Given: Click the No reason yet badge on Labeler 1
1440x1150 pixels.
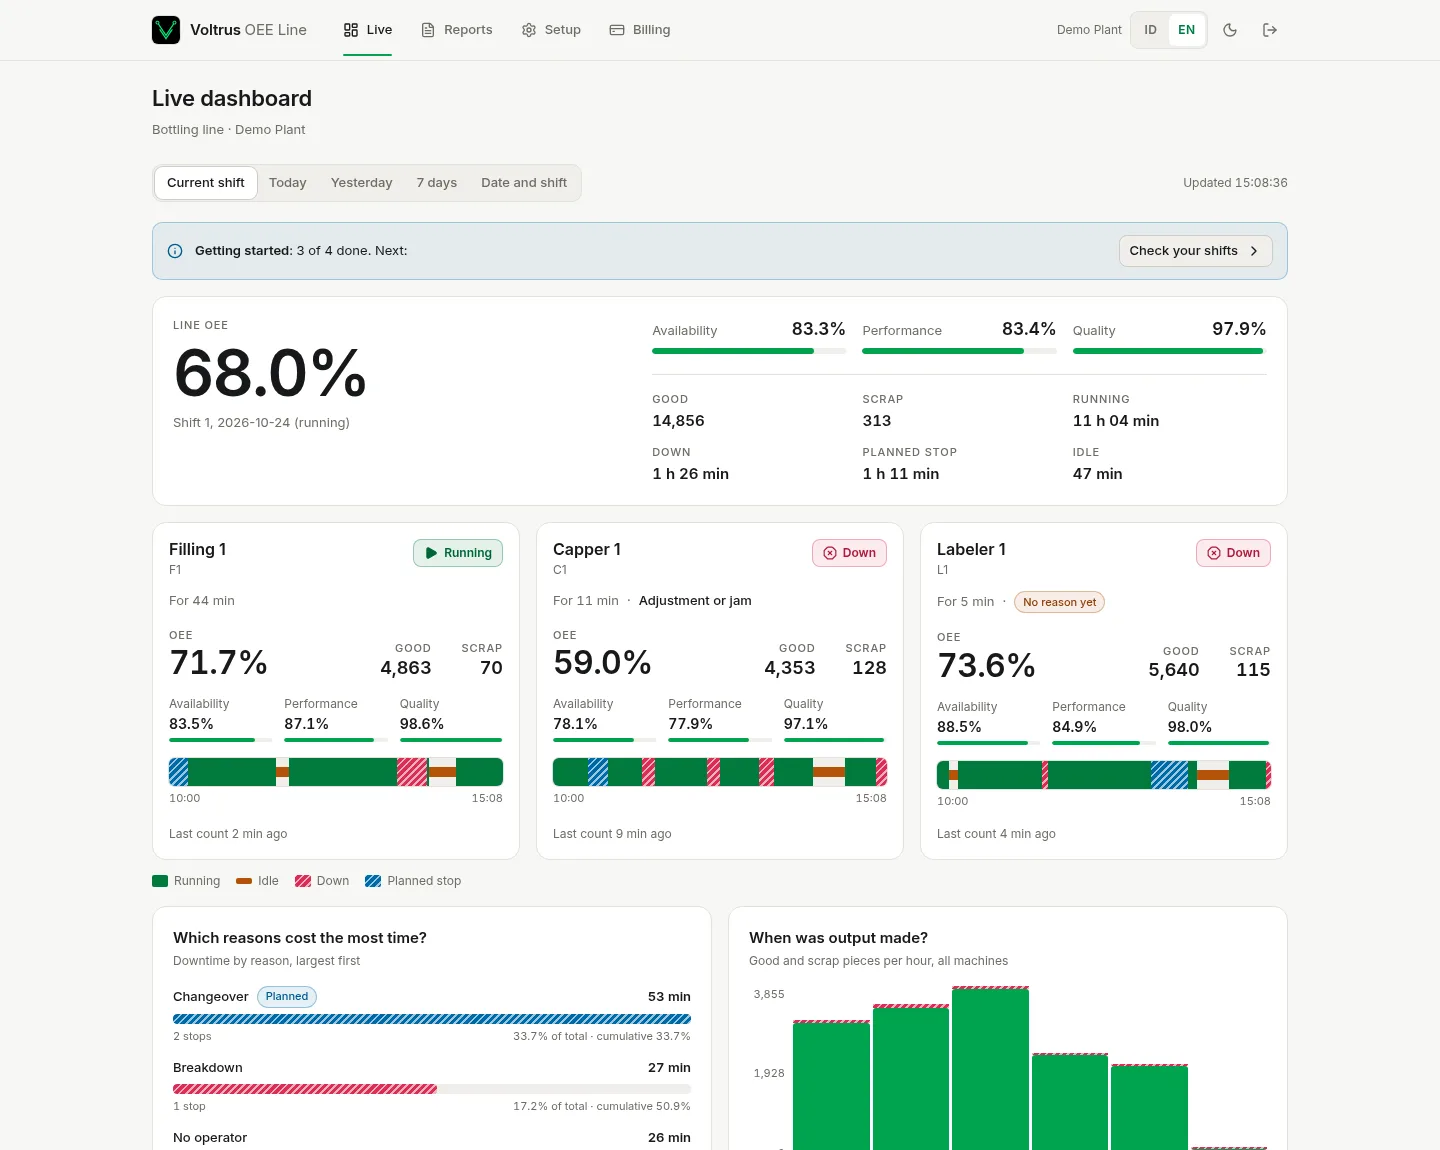Looking at the screenshot, I should pyautogui.click(x=1059, y=602).
